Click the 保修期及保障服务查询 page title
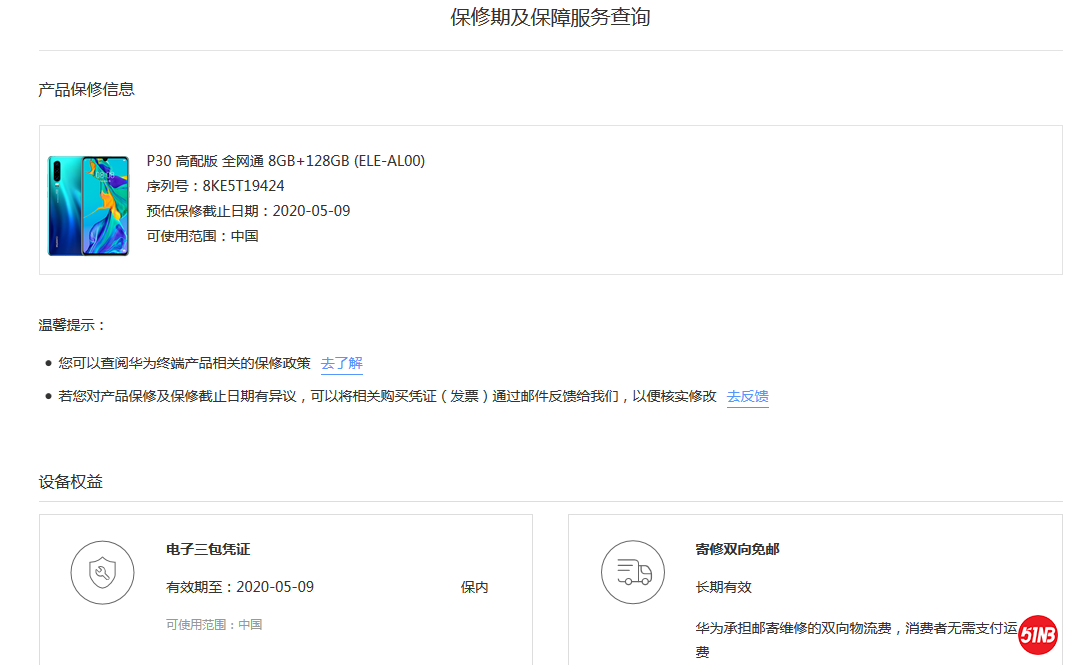The height and width of the screenshot is (665, 1068). [x=550, y=17]
